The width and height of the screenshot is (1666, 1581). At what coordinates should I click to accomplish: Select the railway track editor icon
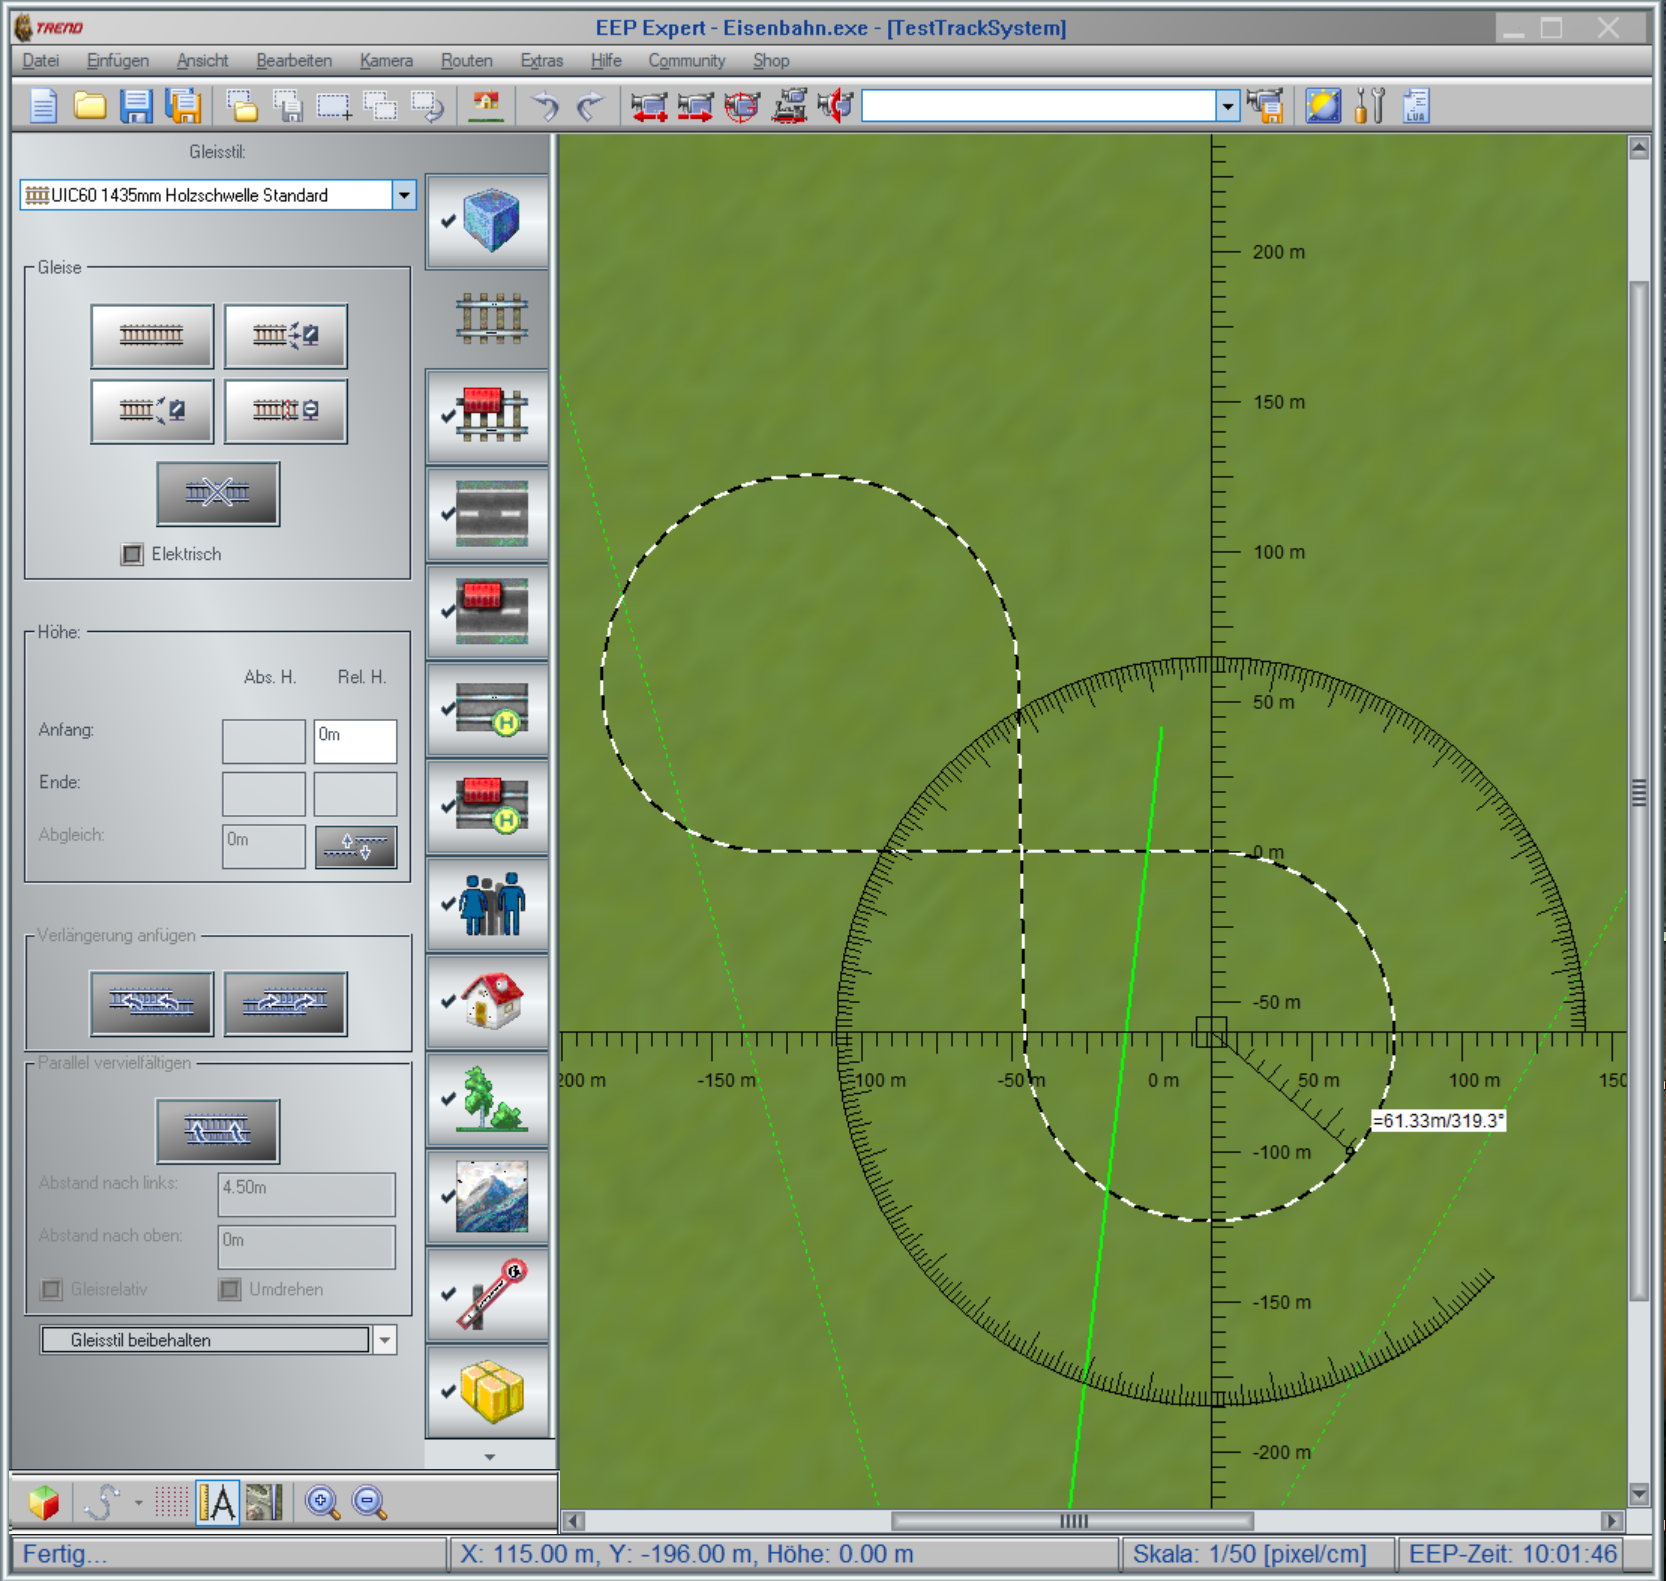pyautogui.click(x=491, y=318)
